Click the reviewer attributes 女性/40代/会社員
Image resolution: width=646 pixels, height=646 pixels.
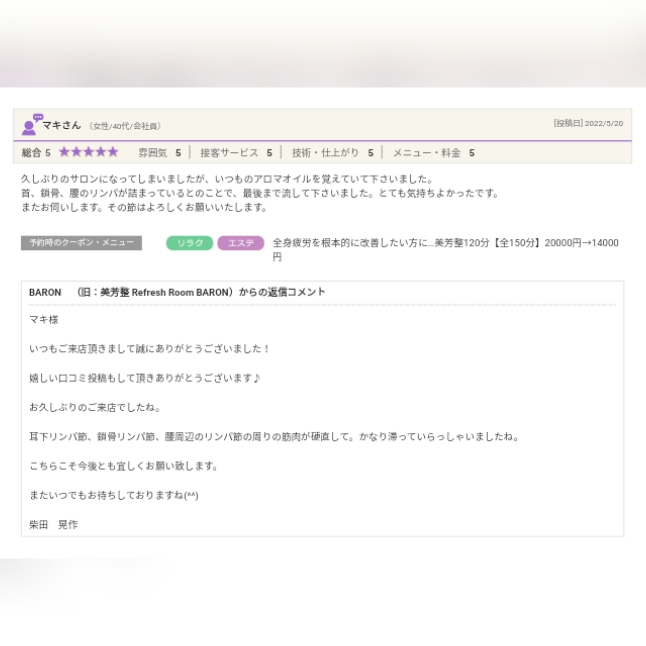[x=125, y=126]
